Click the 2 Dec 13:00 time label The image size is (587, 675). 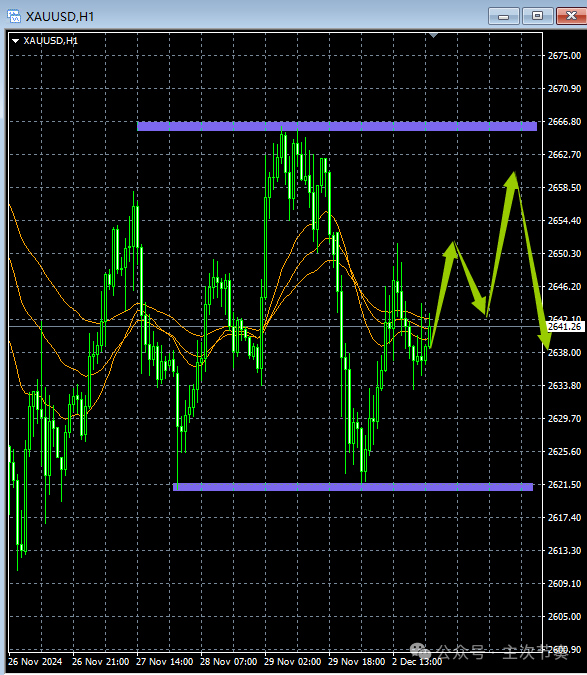tap(417, 662)
